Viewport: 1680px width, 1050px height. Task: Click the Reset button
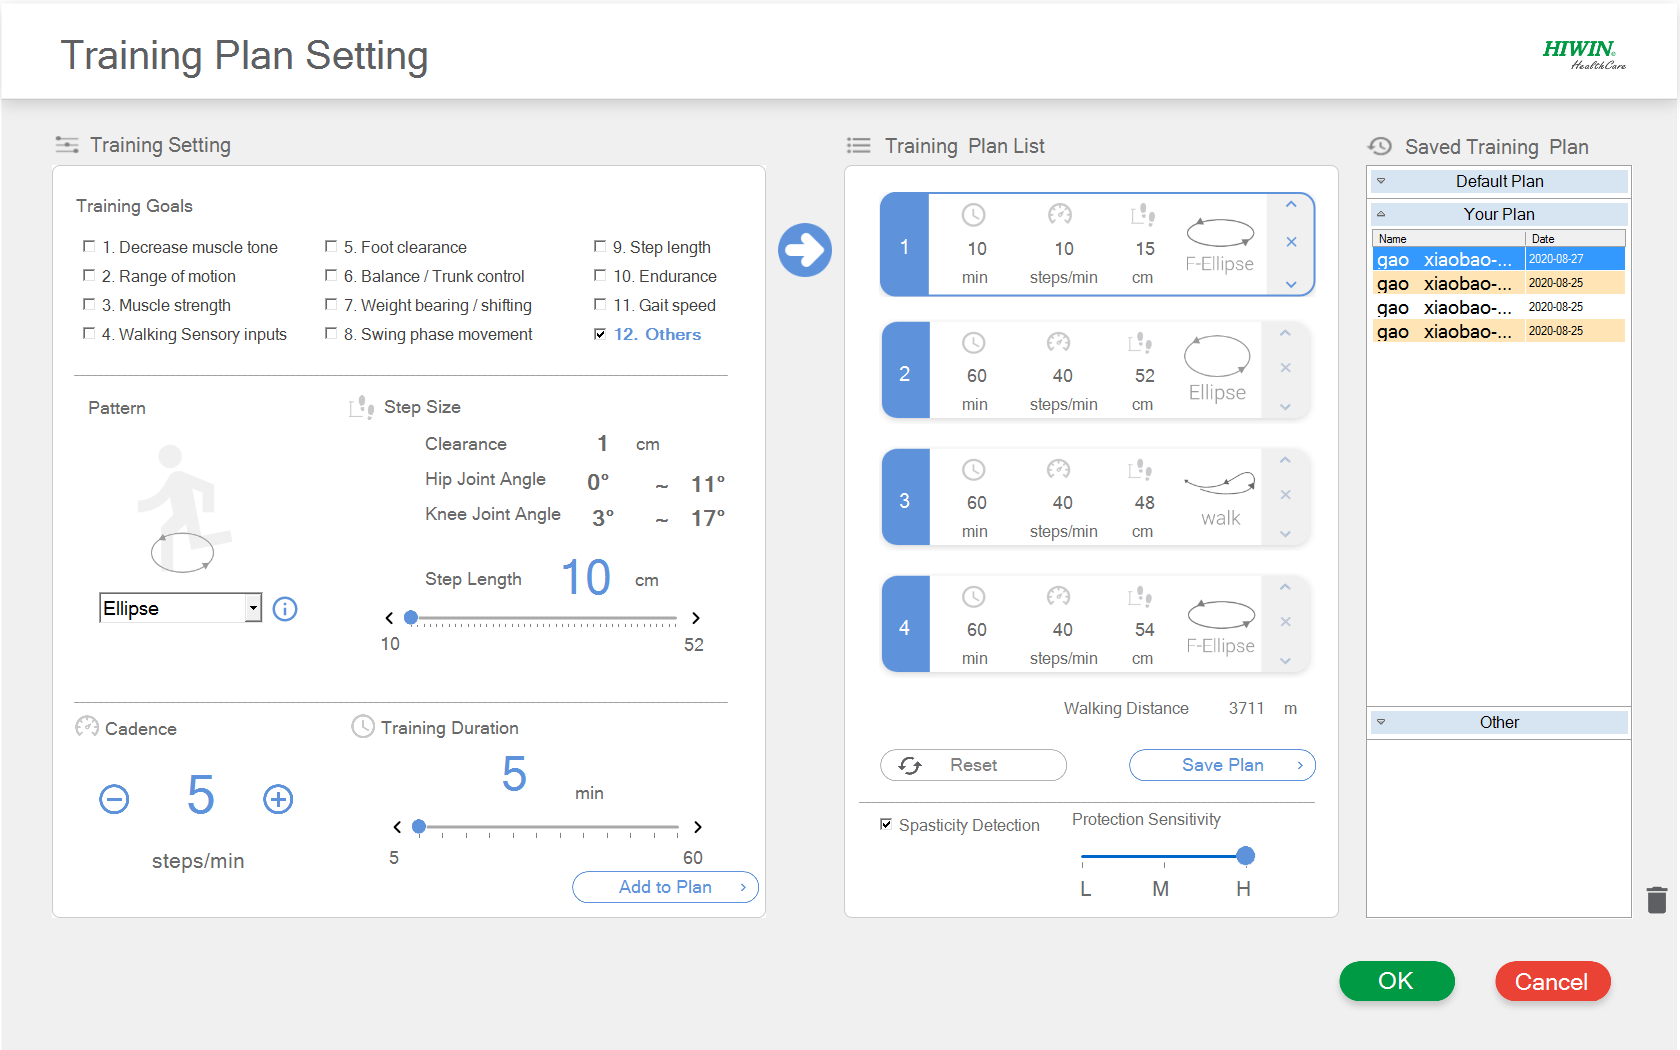click(x=973, y=765)
